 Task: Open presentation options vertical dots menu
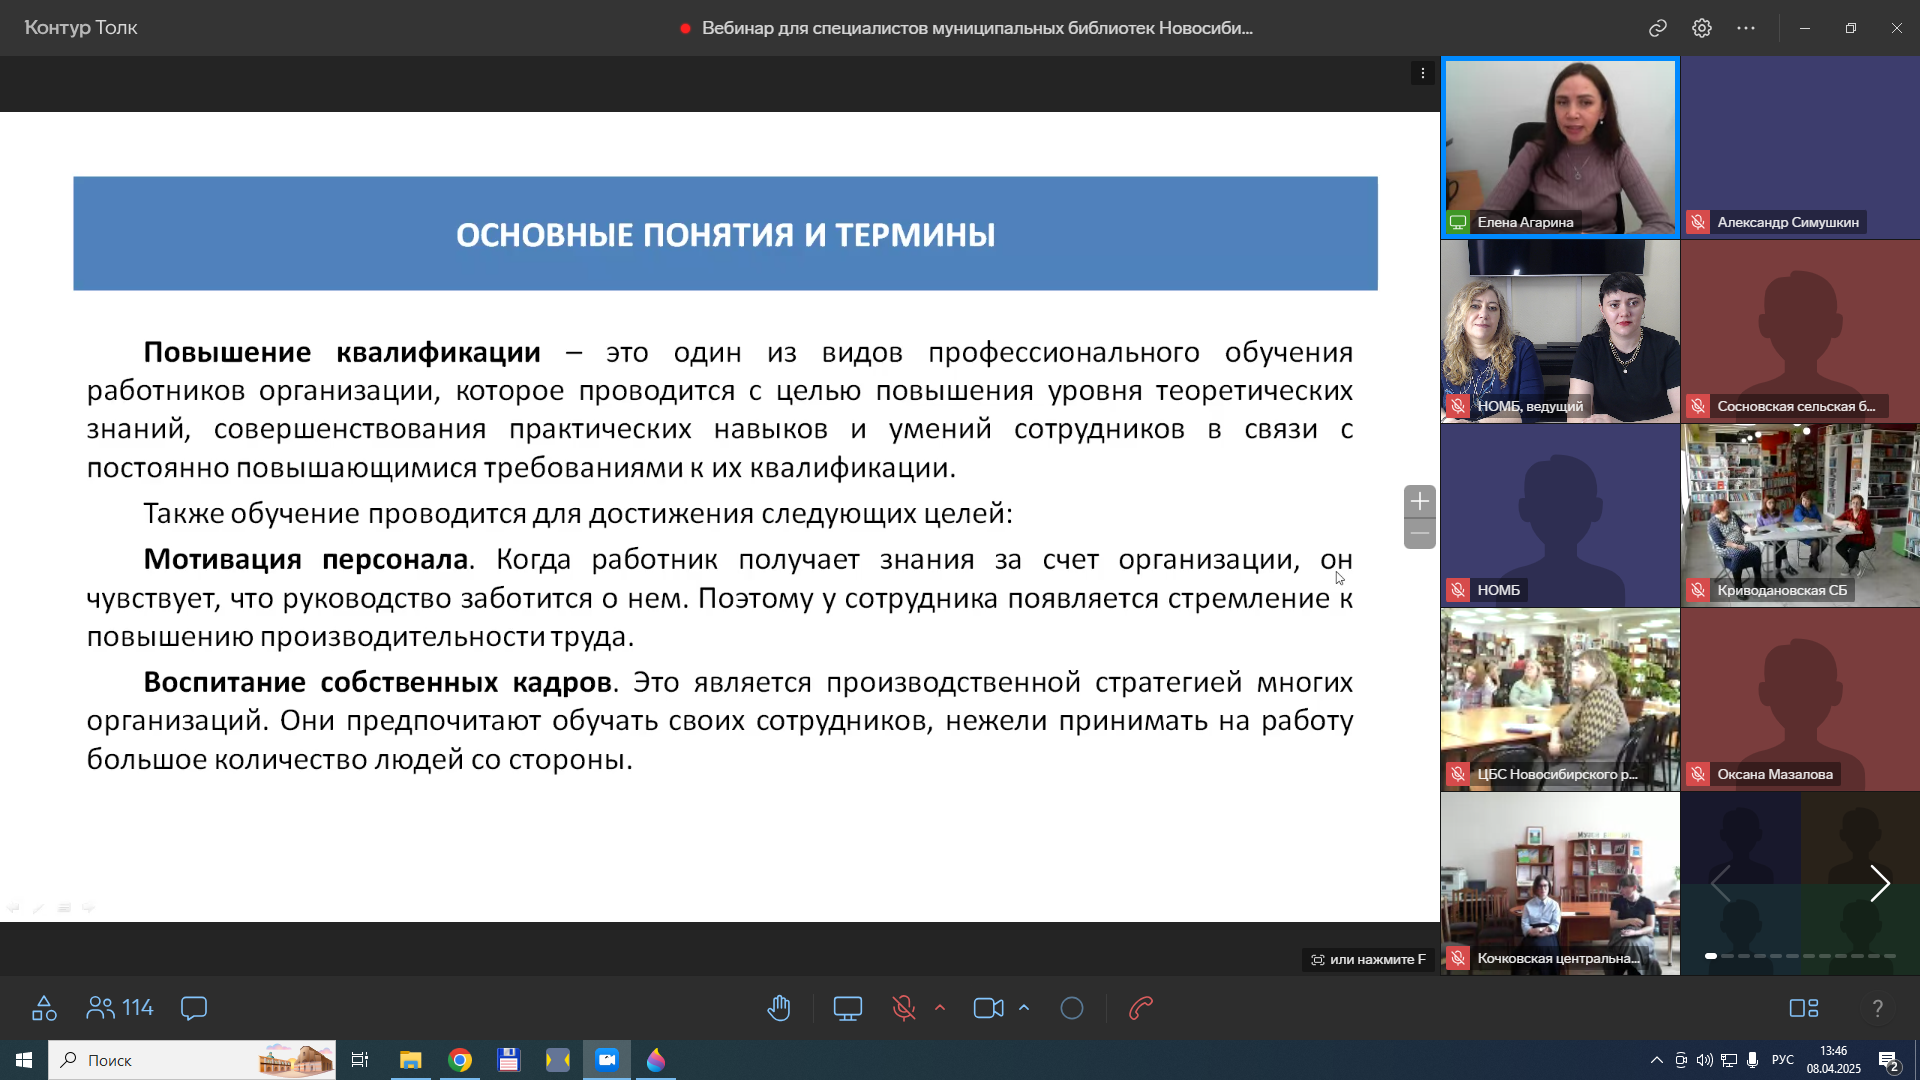1422,73
